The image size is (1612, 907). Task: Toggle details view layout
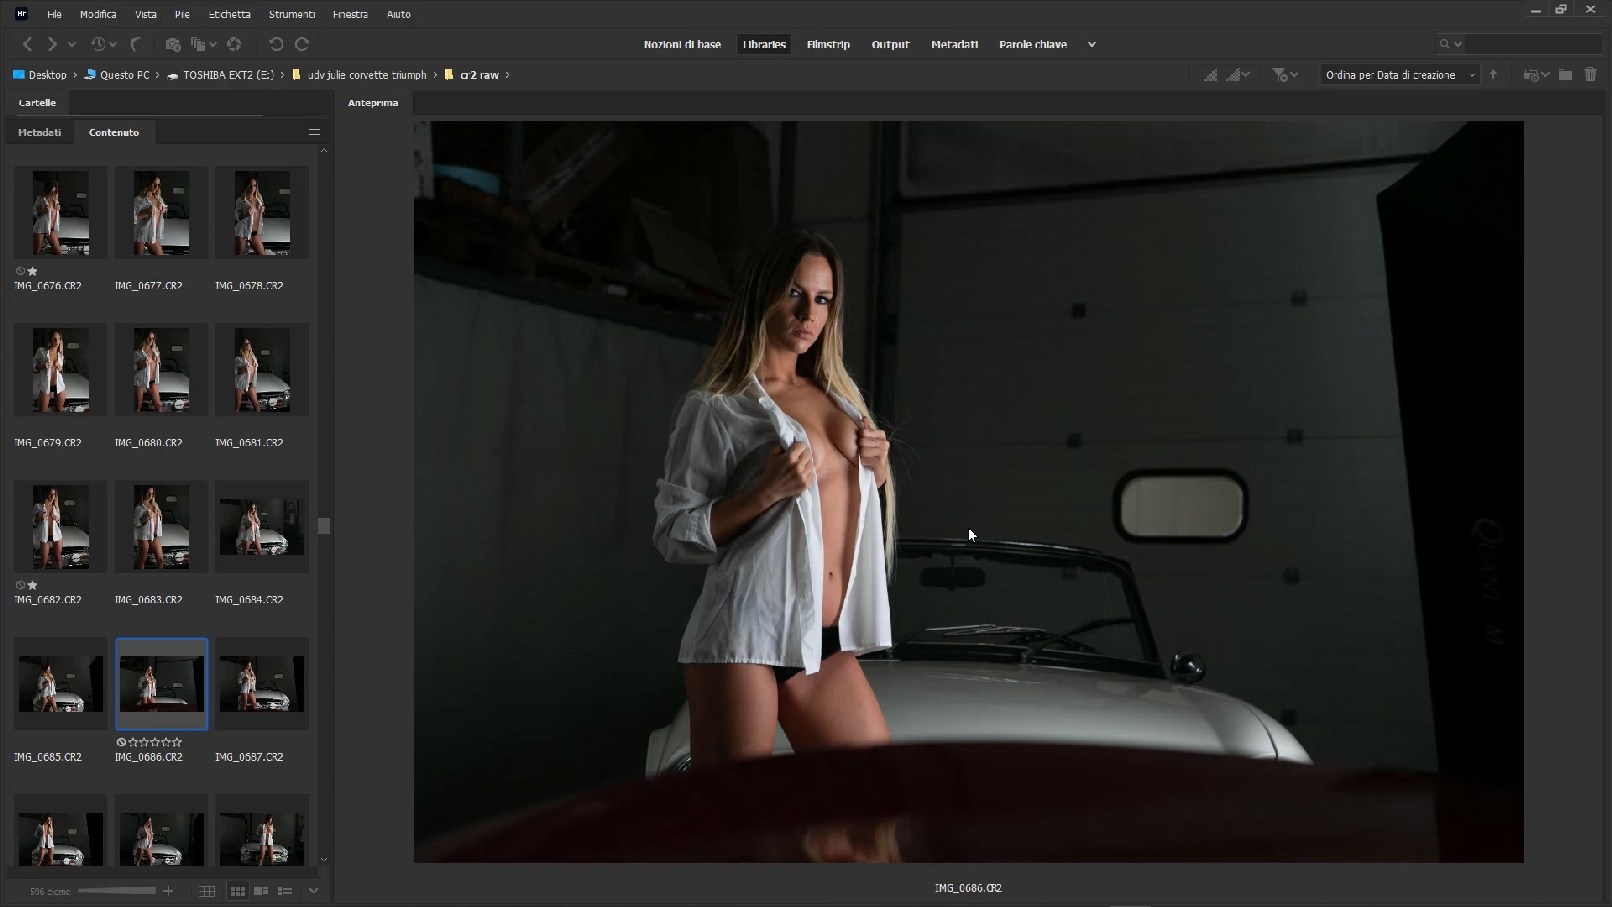point(261,891)
